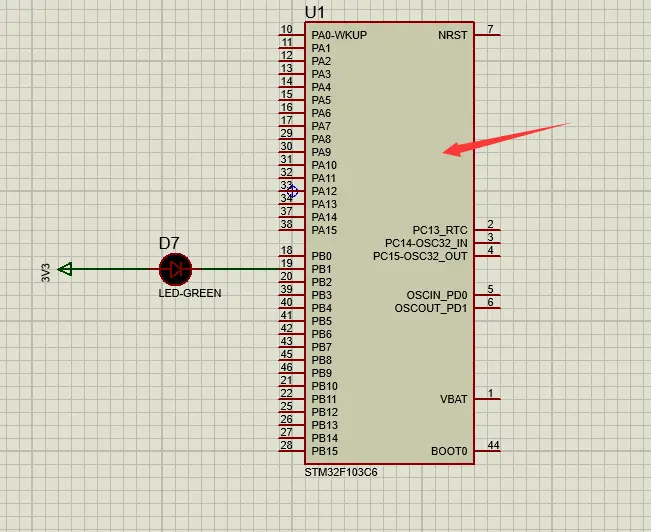
Task: Click the PA7 pin label
Action: coord(321,126)
